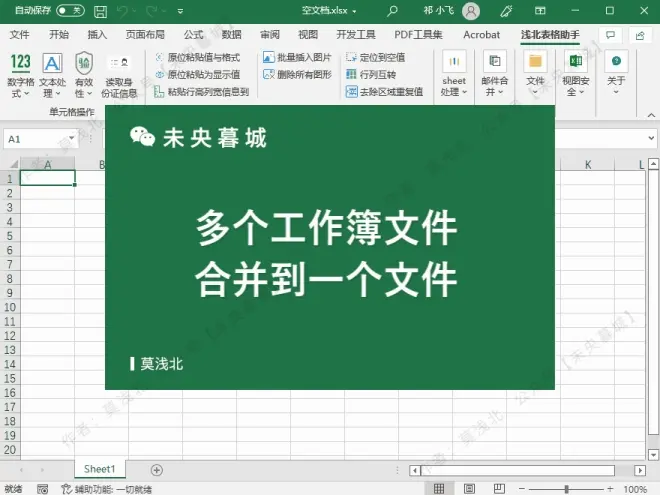The height and width of the screenshot is (495, 660).
Task: Switch to Page Layout view icon
Action: click(469, 489)
